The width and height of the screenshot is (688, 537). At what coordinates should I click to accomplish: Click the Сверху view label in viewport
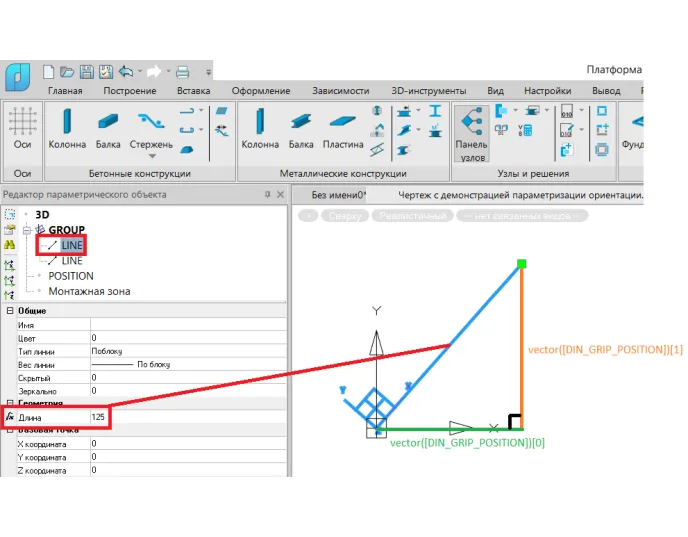point(345,216)
